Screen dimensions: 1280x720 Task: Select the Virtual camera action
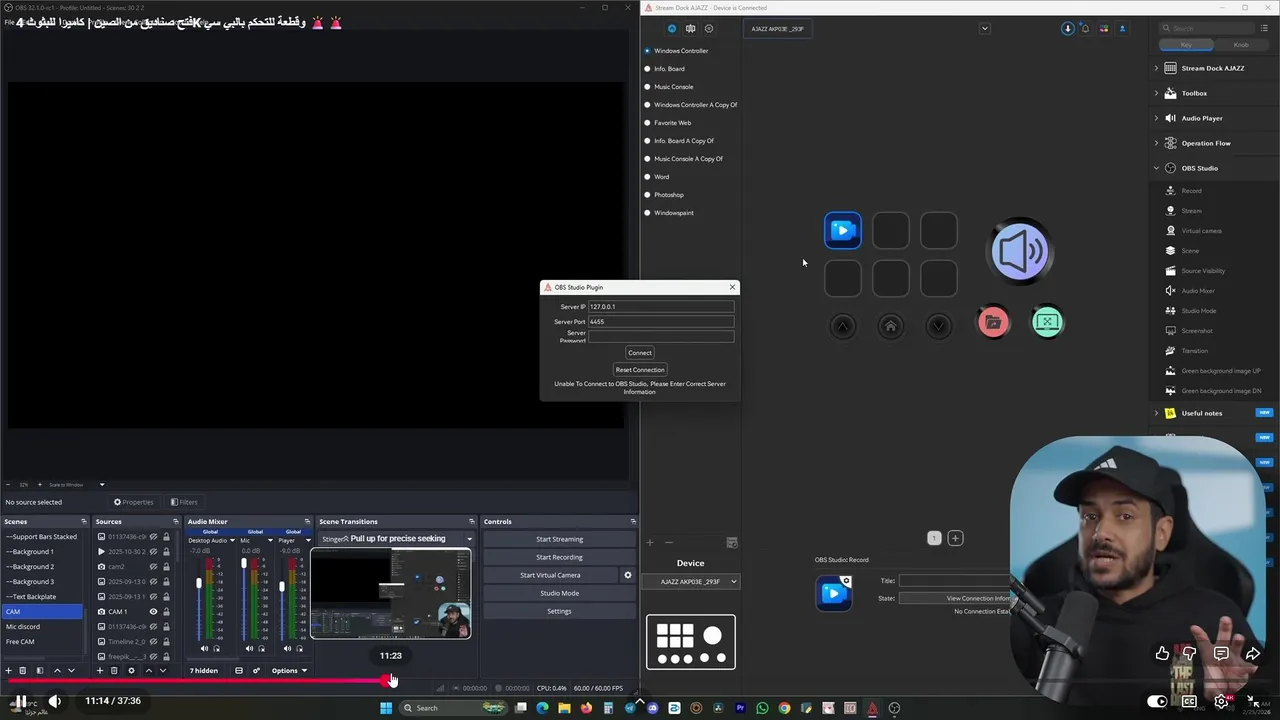coord(1202,231)
